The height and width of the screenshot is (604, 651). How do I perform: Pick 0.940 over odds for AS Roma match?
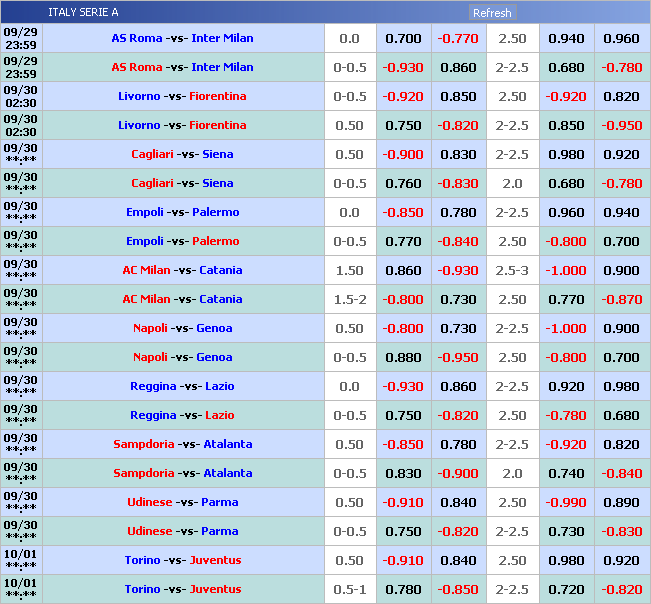click(x=566, y=39)
